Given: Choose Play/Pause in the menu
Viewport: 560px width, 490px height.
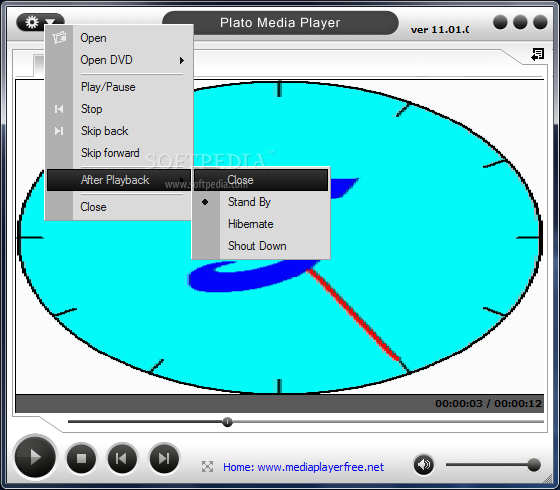Looking at the screenshot, I should [119, 87].
